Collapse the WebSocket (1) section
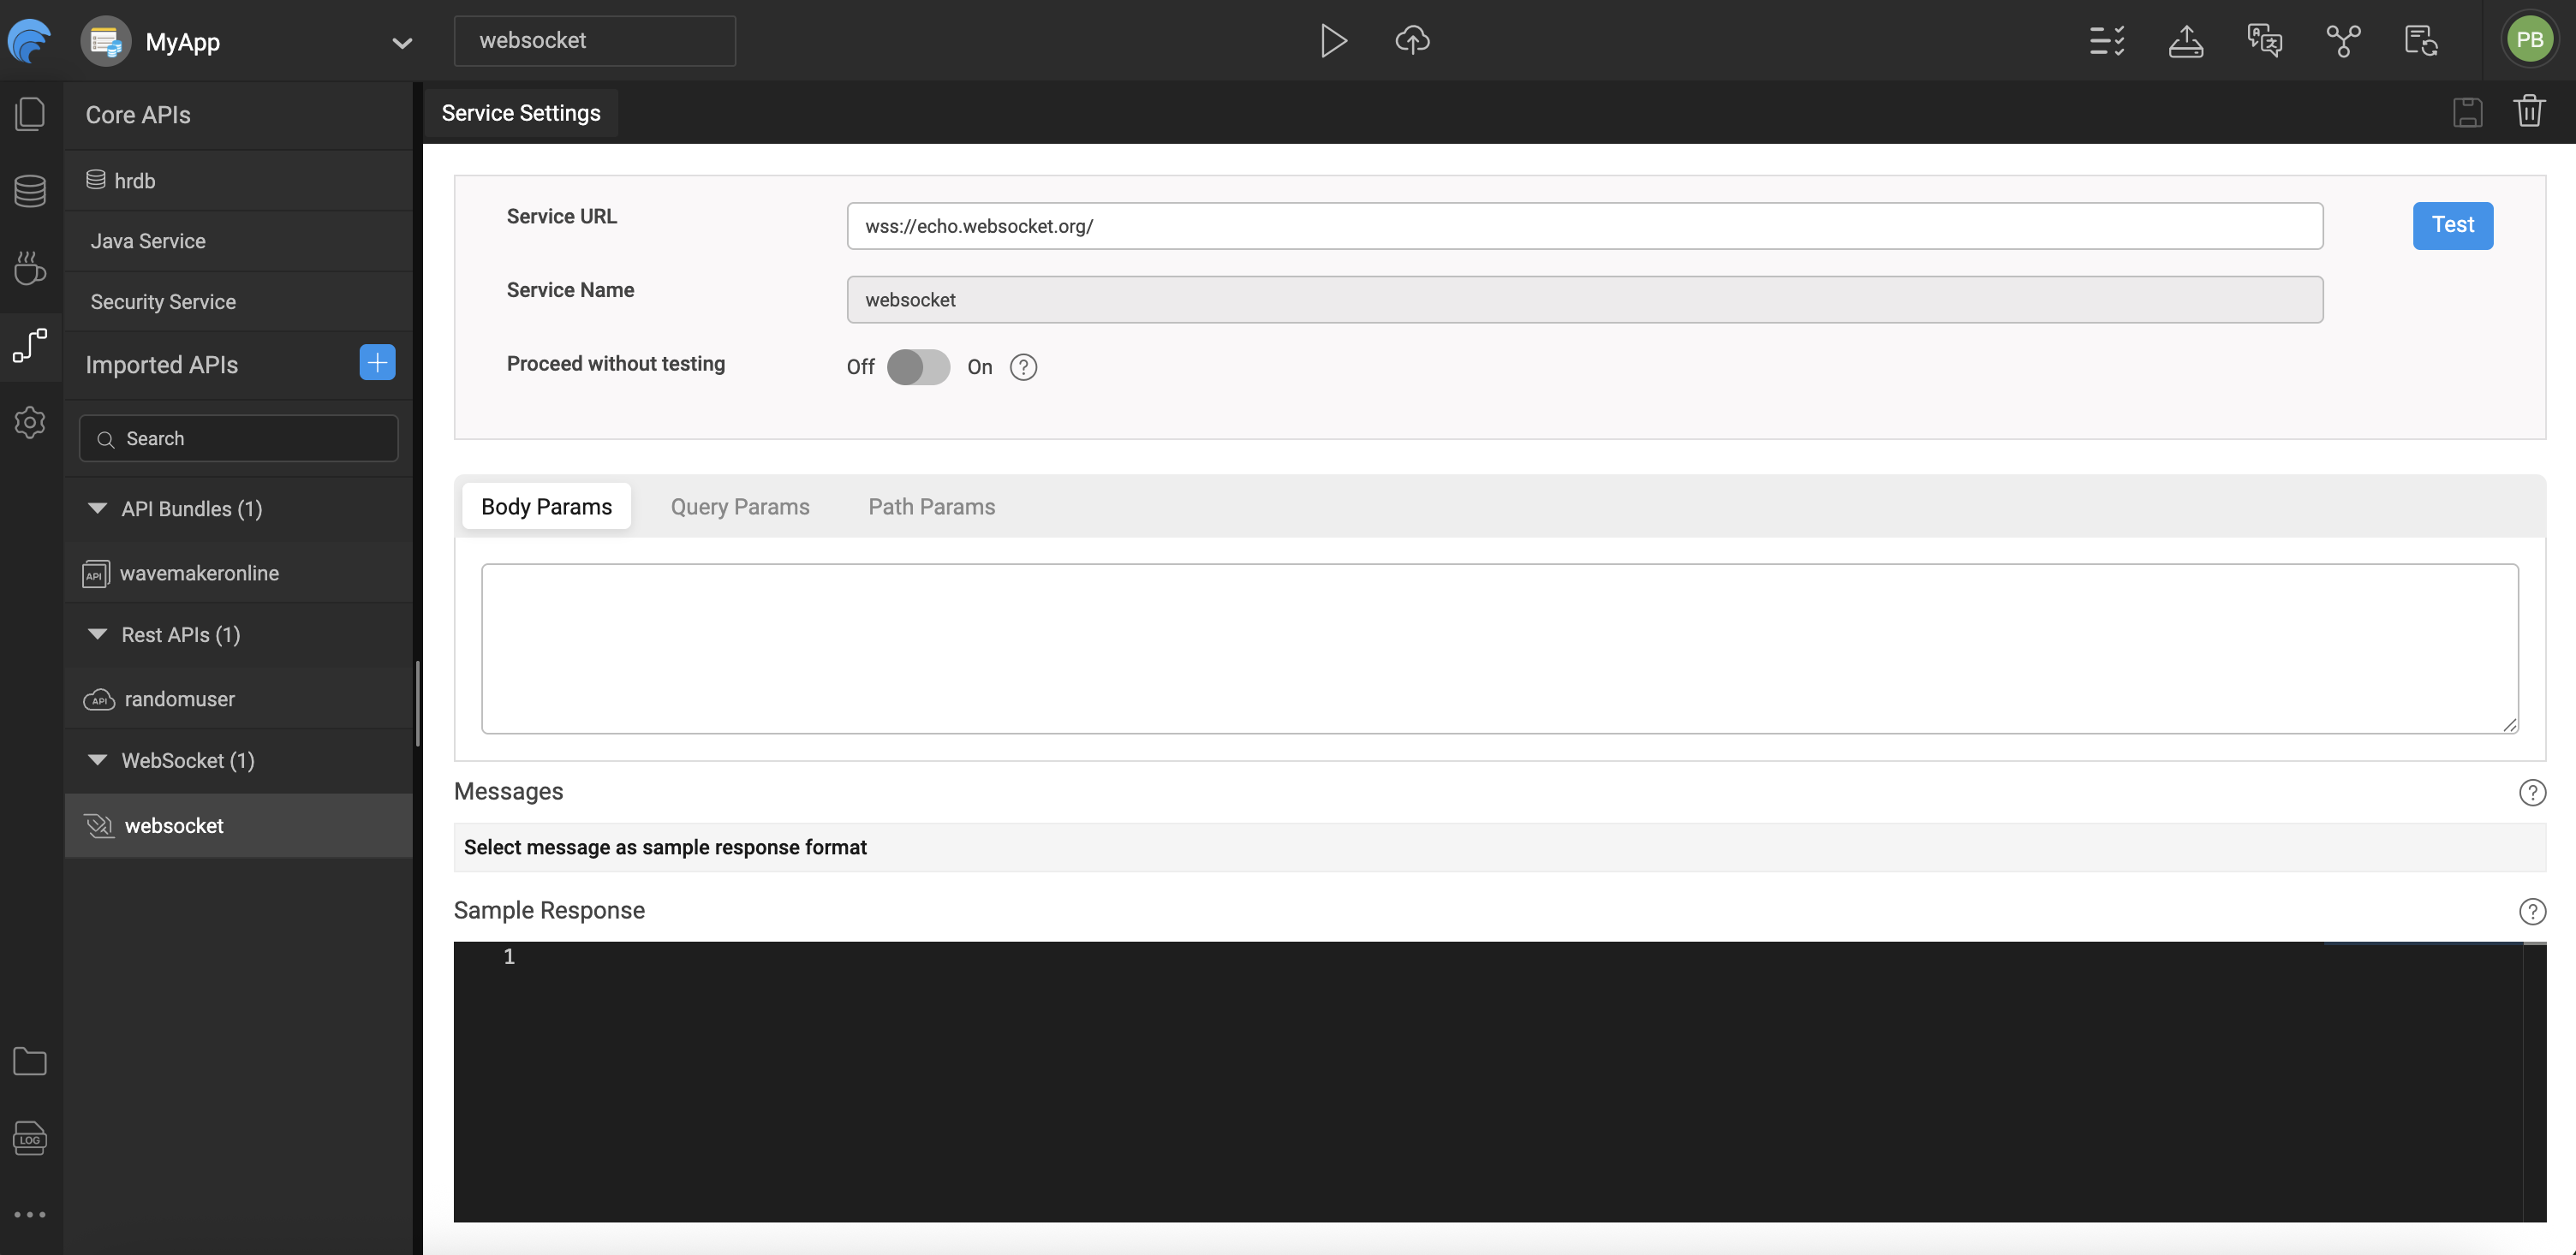The image size is (2576, 1255). (97, 760)
